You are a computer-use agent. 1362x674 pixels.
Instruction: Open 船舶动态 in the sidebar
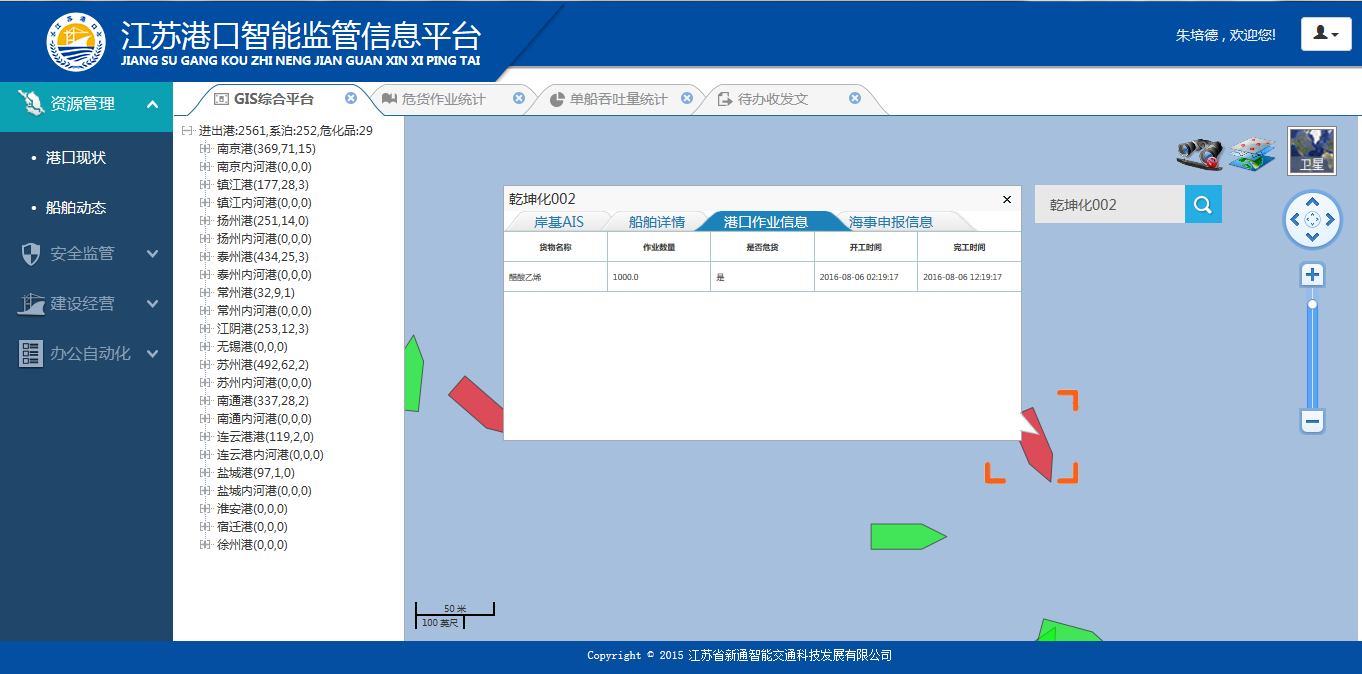76,208
